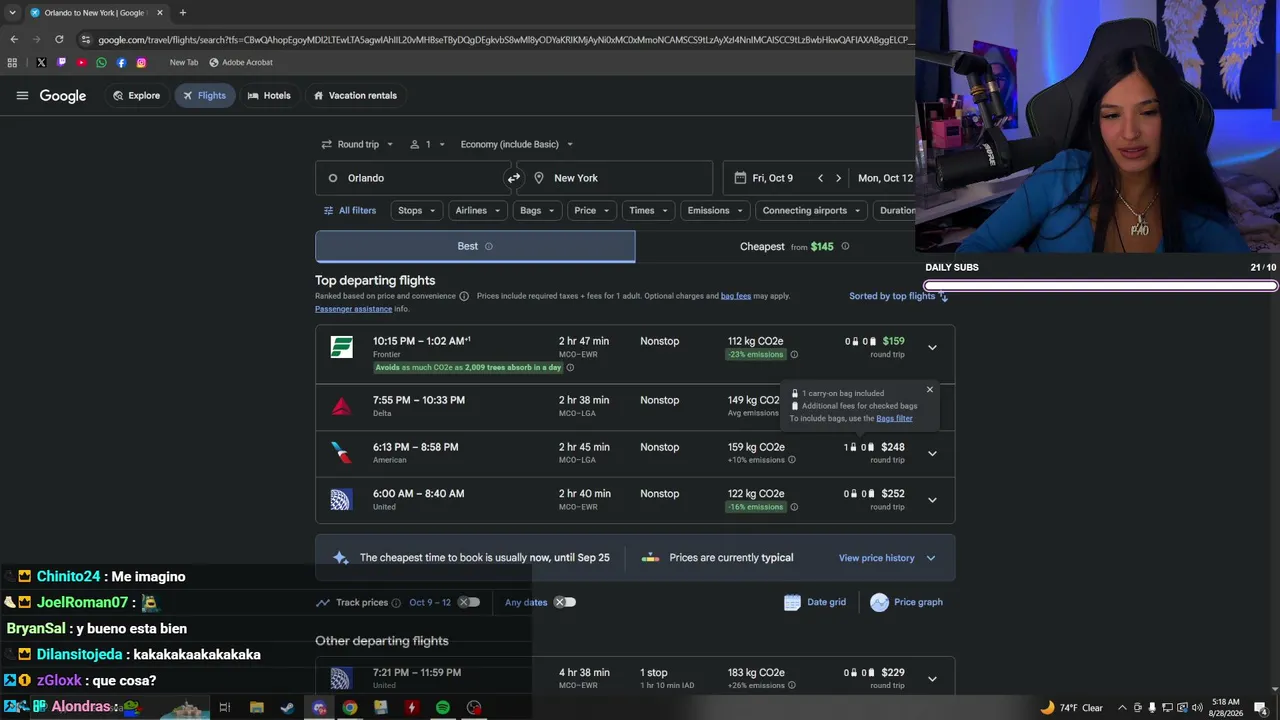Open the Connecting airports filter dropdown
Image resolution: width=1280 pixels, height=720 pixels.
812,210
